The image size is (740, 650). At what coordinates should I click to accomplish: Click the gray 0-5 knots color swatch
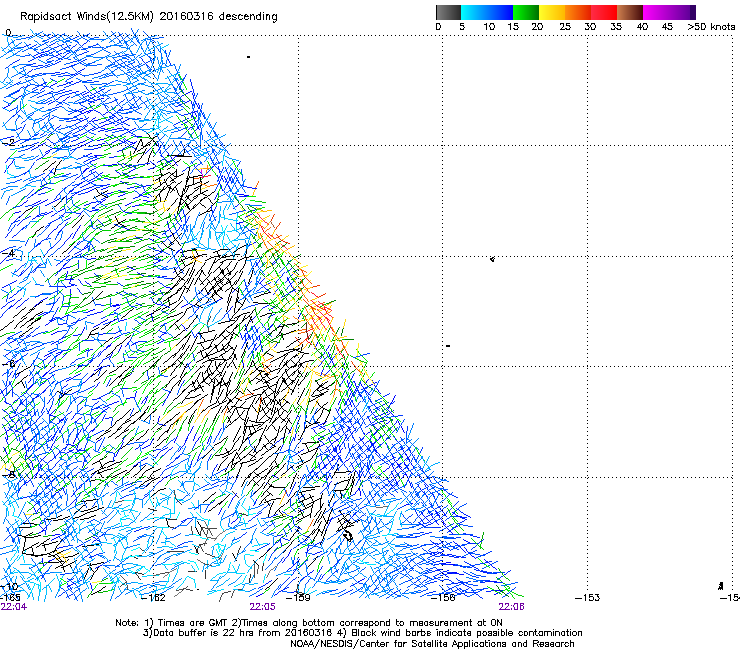point(448,12)
